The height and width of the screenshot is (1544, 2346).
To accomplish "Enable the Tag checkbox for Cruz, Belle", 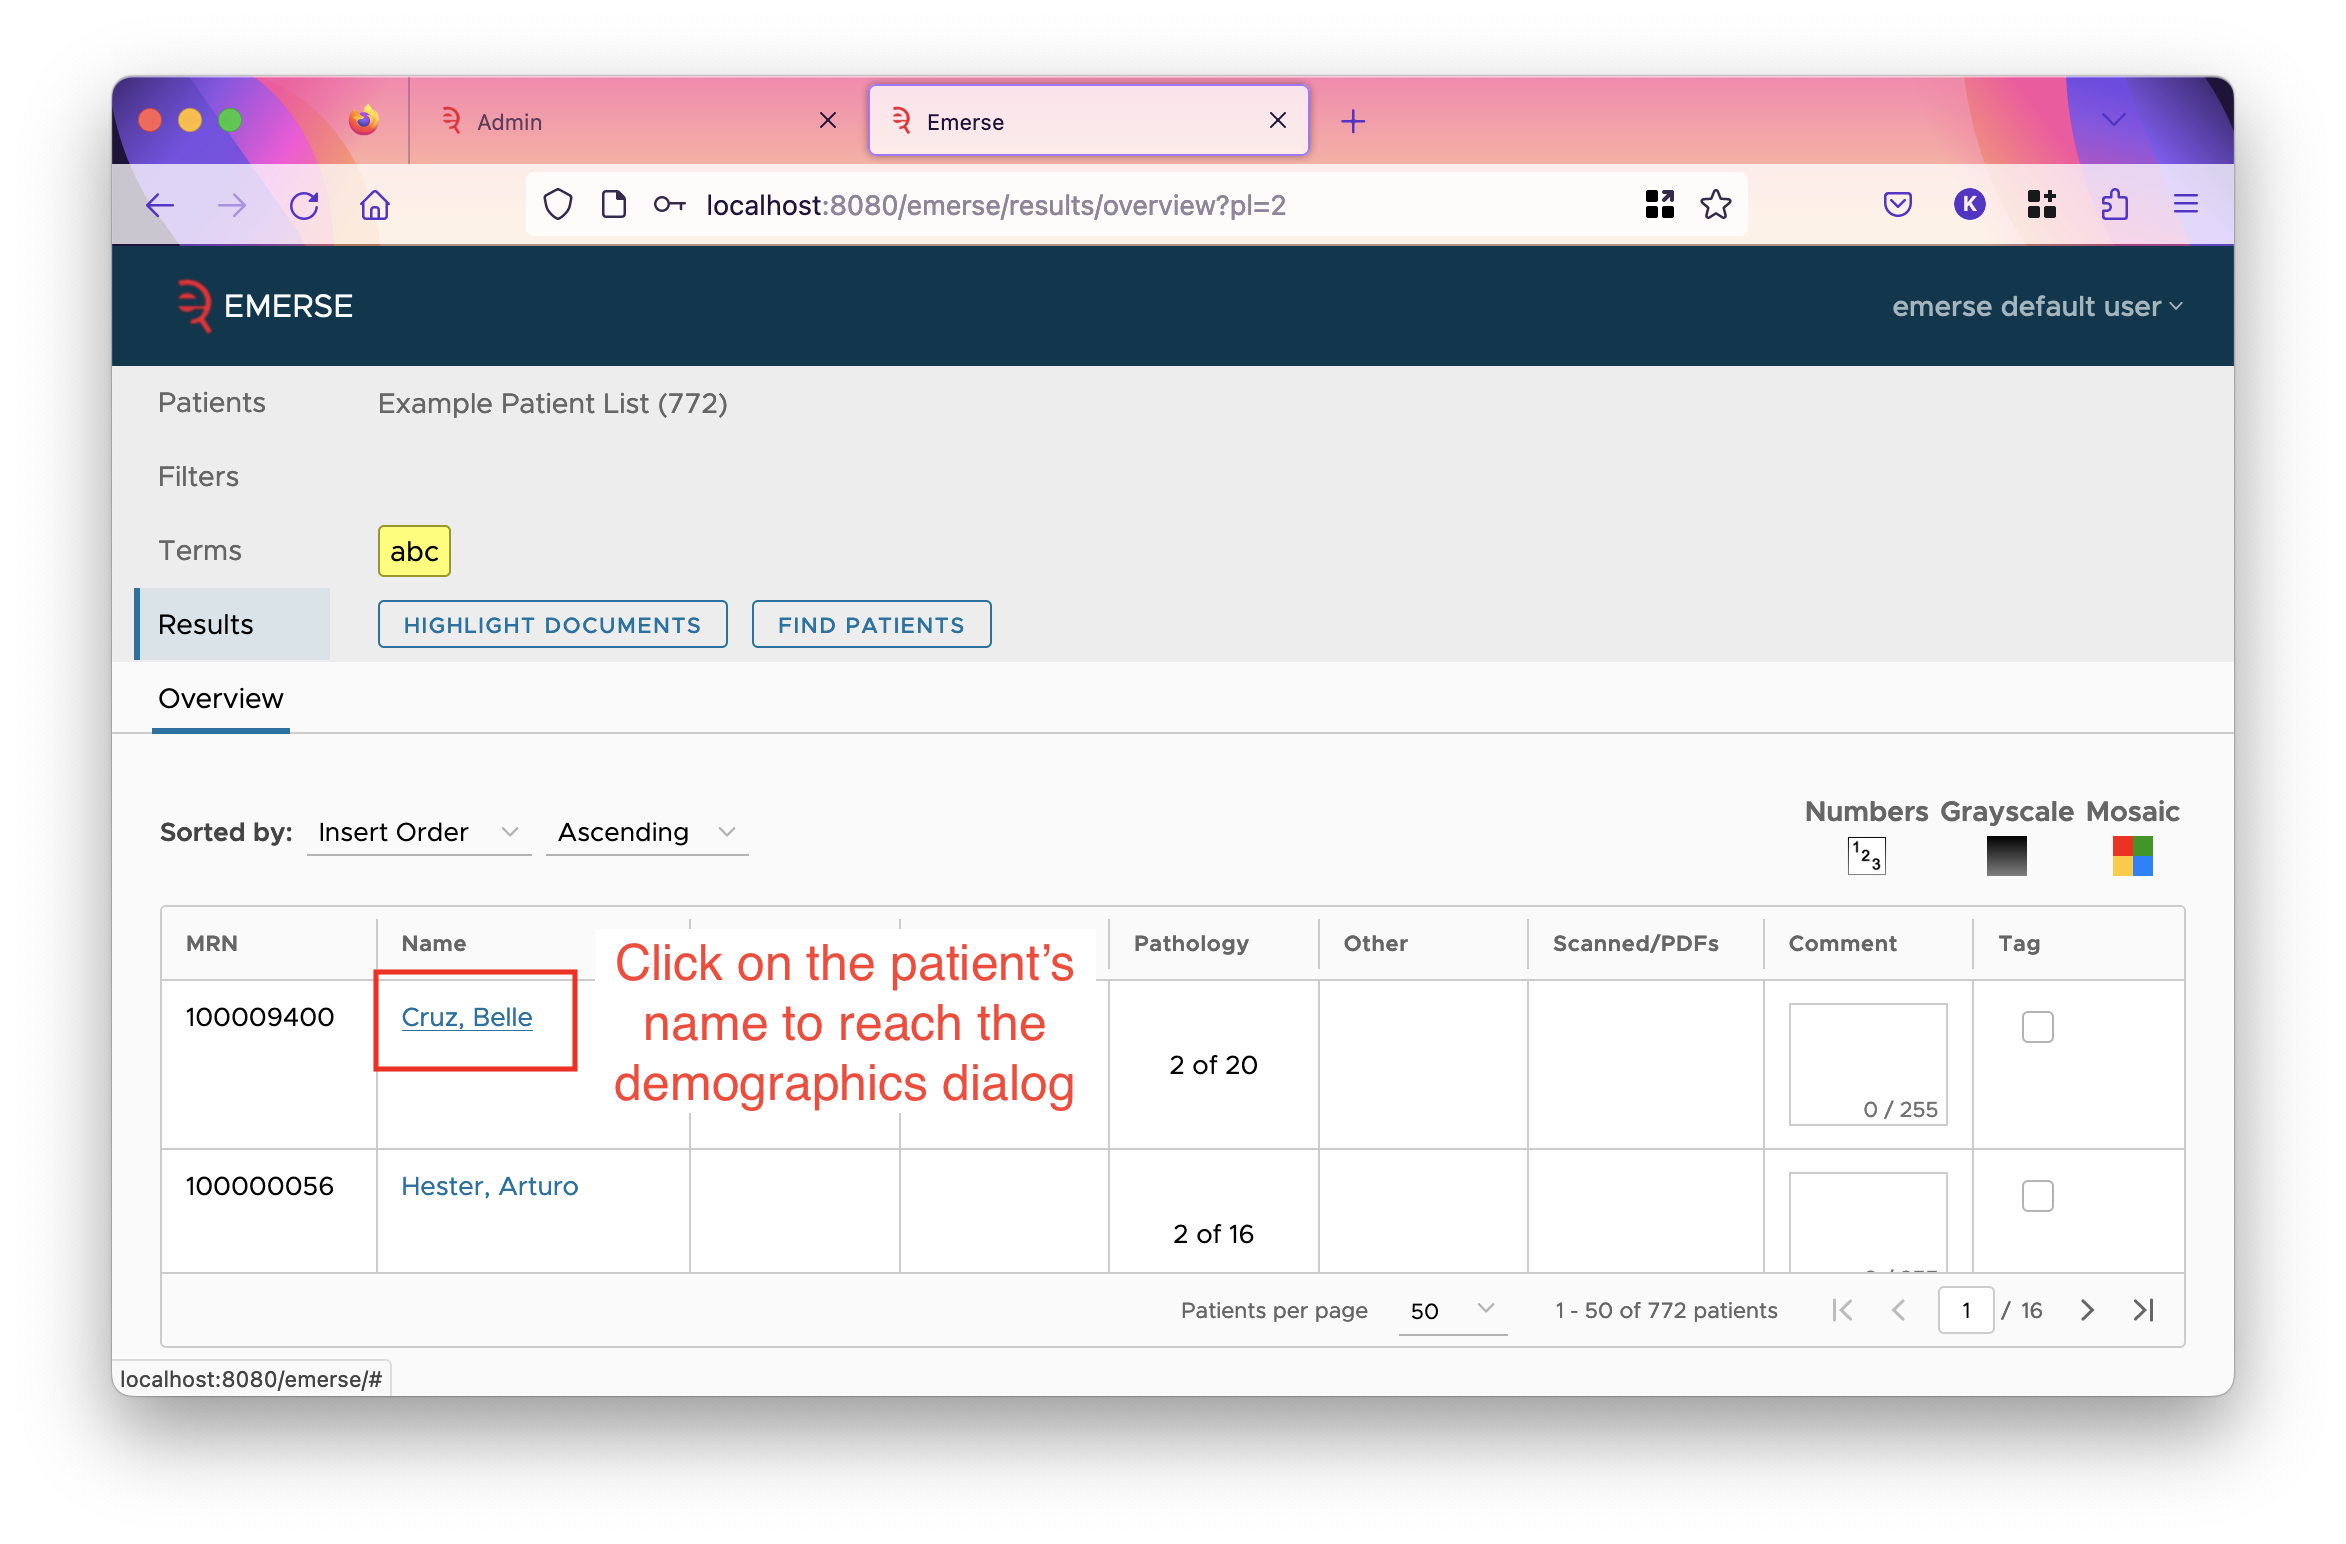I will tap(2038, 1027).
